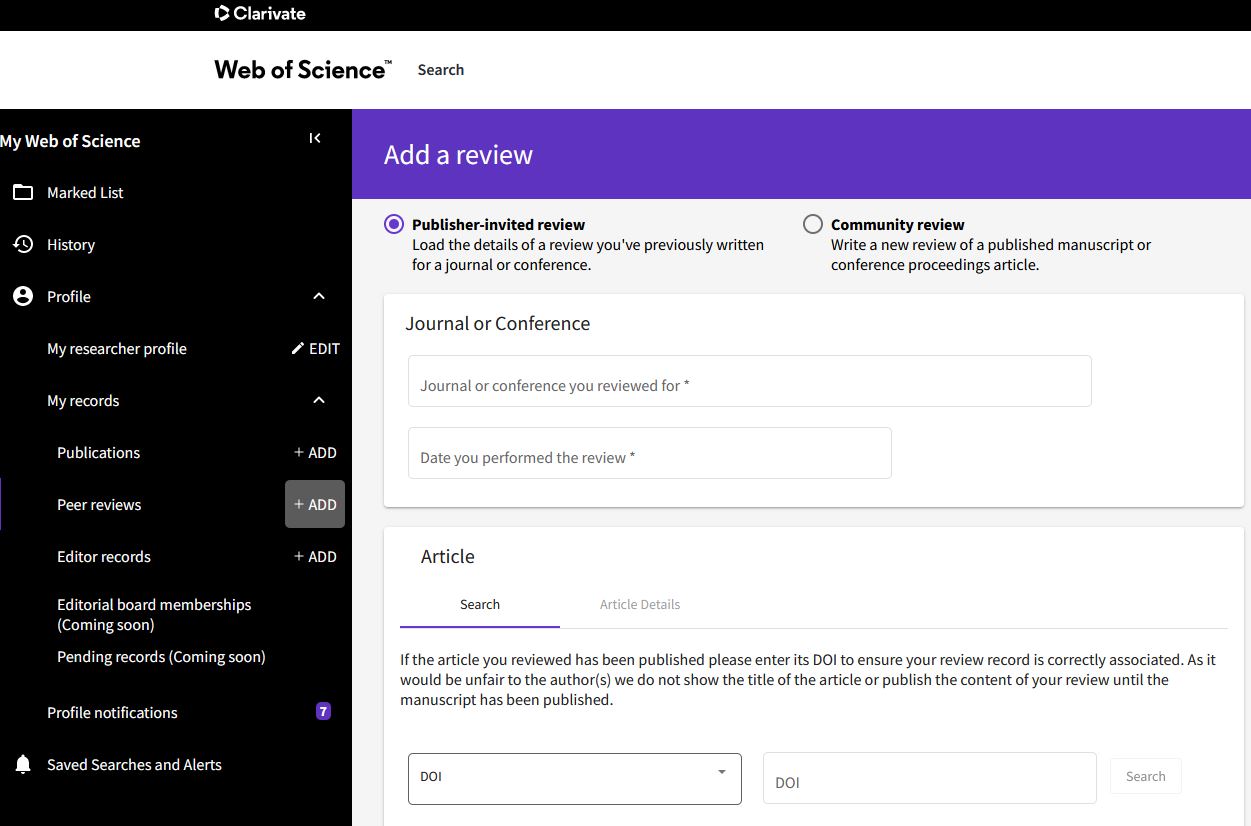Open Search link in the top header

pos(441,70)
